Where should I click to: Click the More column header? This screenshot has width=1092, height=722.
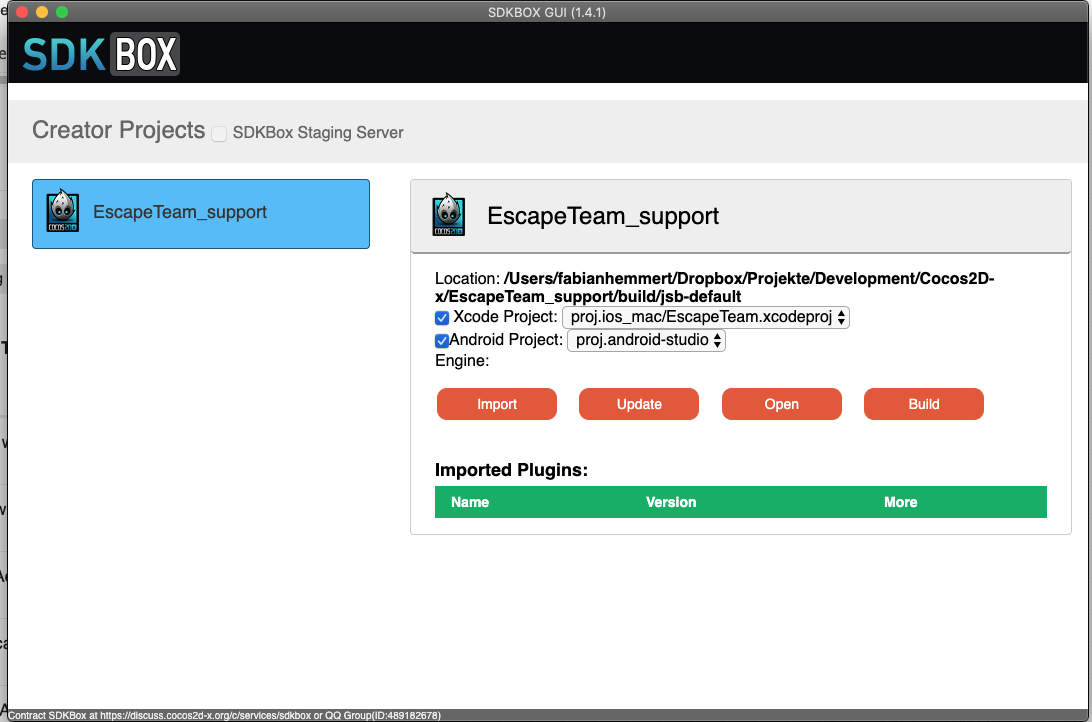point(900,502)
